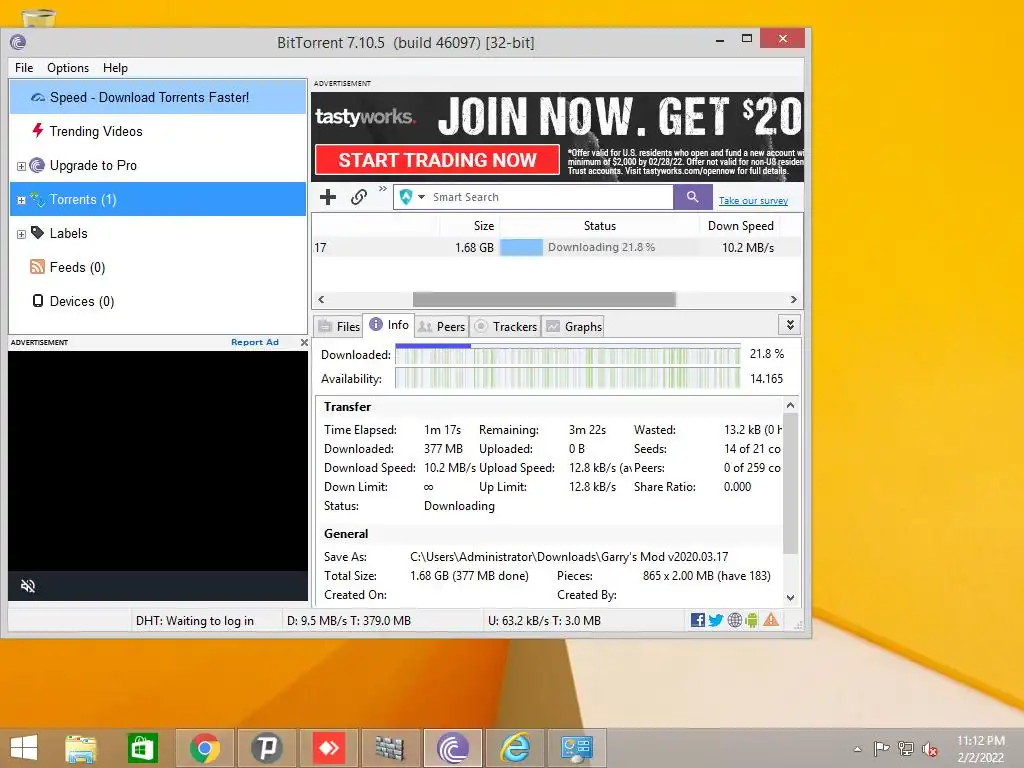Switch to the Peers tab
Image resolution: width=1024 pixels, height=768 pixels.
[x=441, y=327]
